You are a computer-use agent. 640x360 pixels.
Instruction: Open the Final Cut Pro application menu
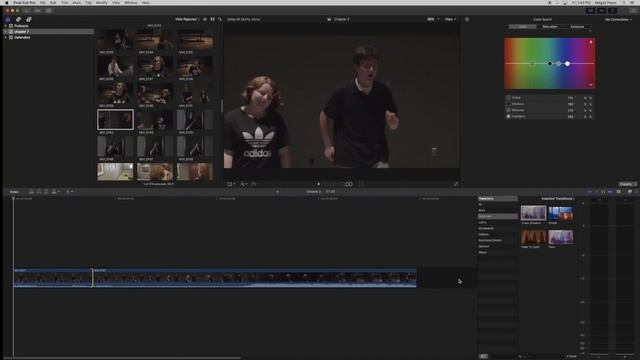tap(24, 2)
